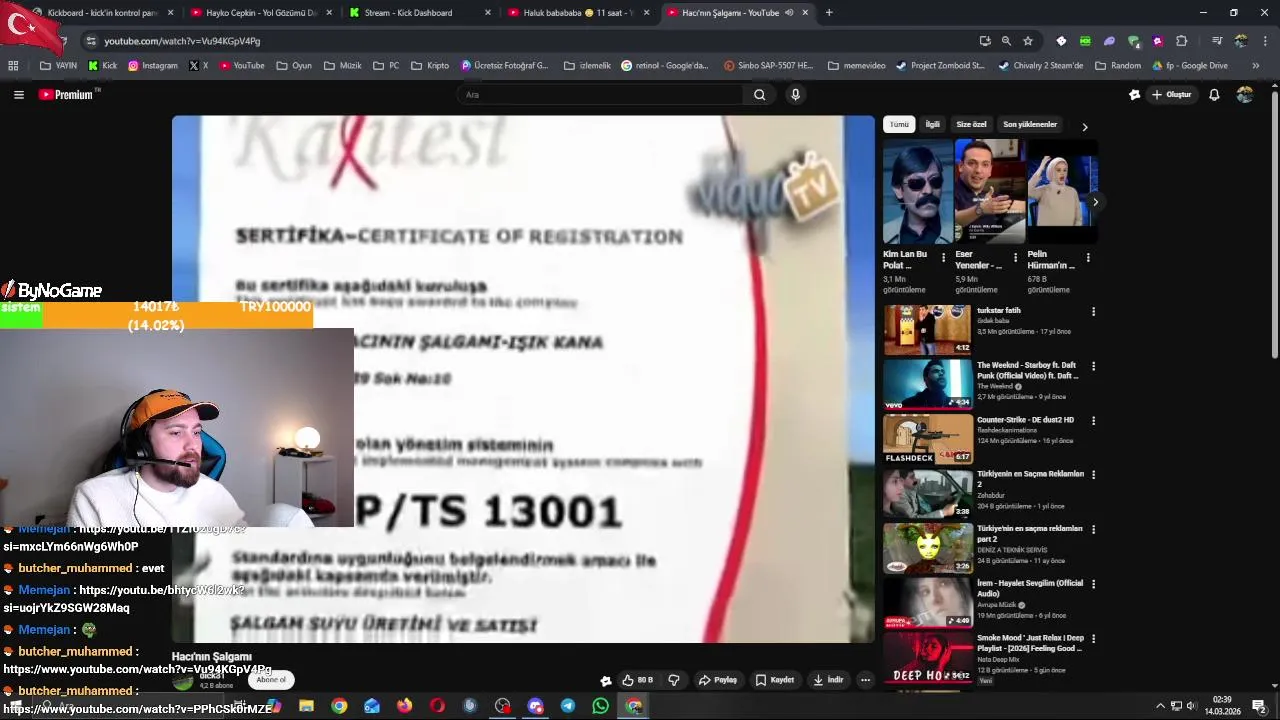Open the YAYIN bookmarks folder
The width and height of the screenshot is (1280, 720).
point(59,66)
